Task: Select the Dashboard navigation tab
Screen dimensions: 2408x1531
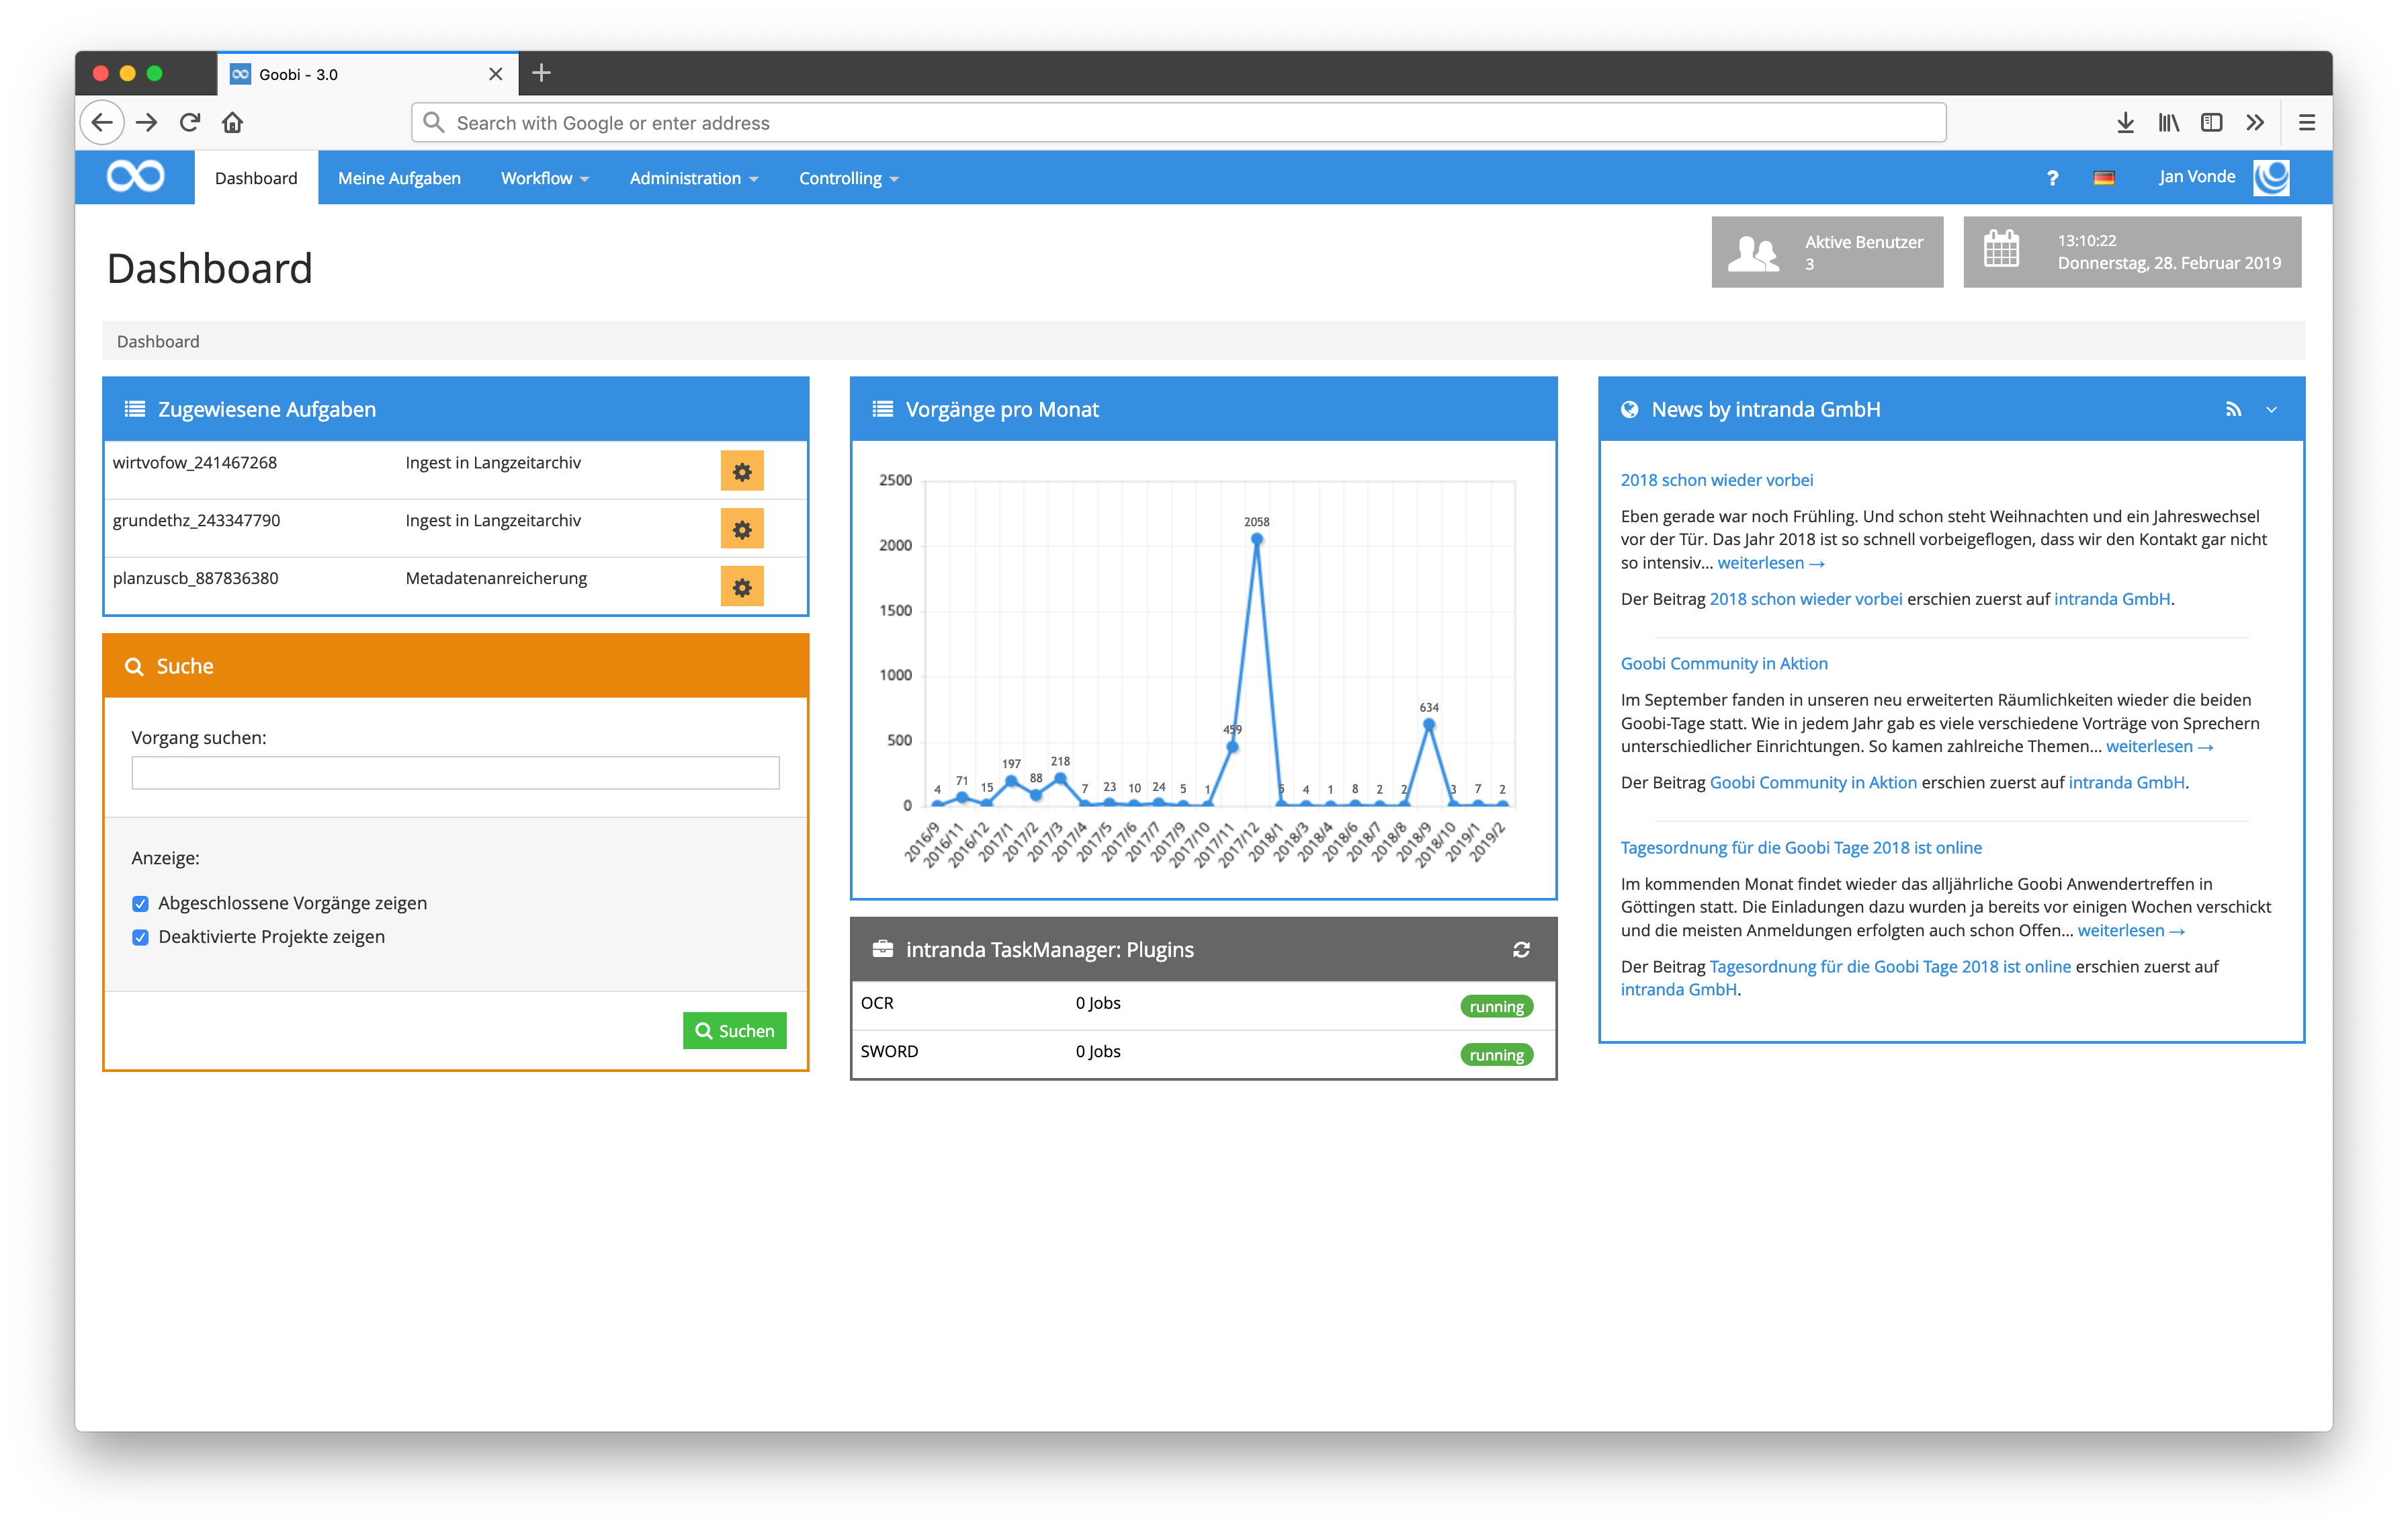Action: [256, 178]
